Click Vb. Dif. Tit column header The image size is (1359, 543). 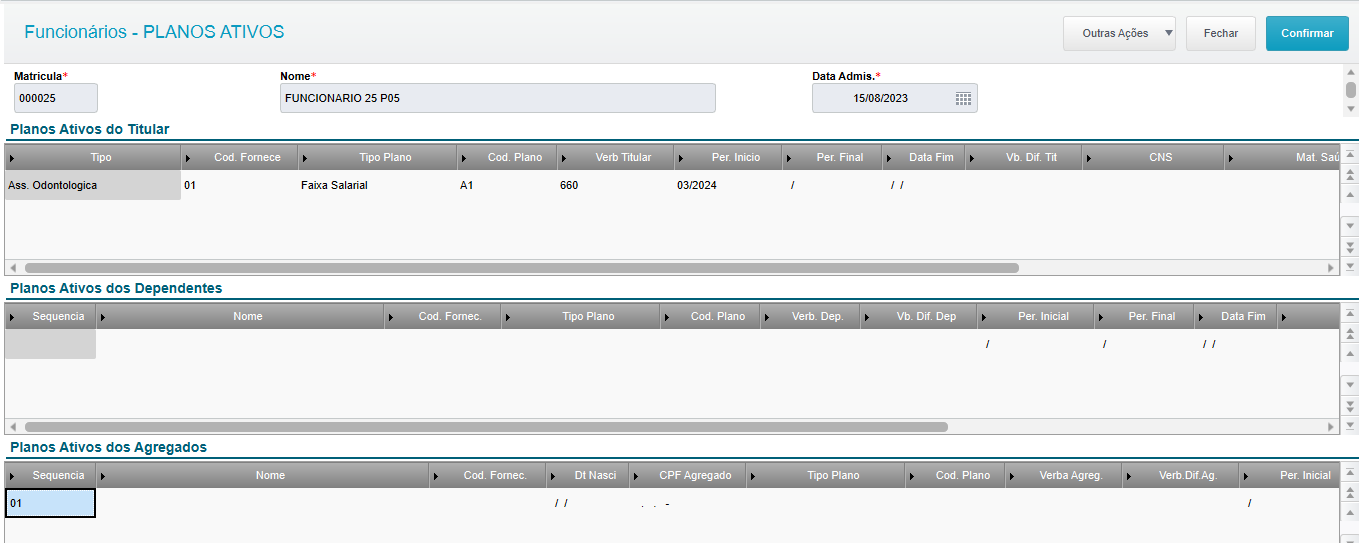[1024, 158]
